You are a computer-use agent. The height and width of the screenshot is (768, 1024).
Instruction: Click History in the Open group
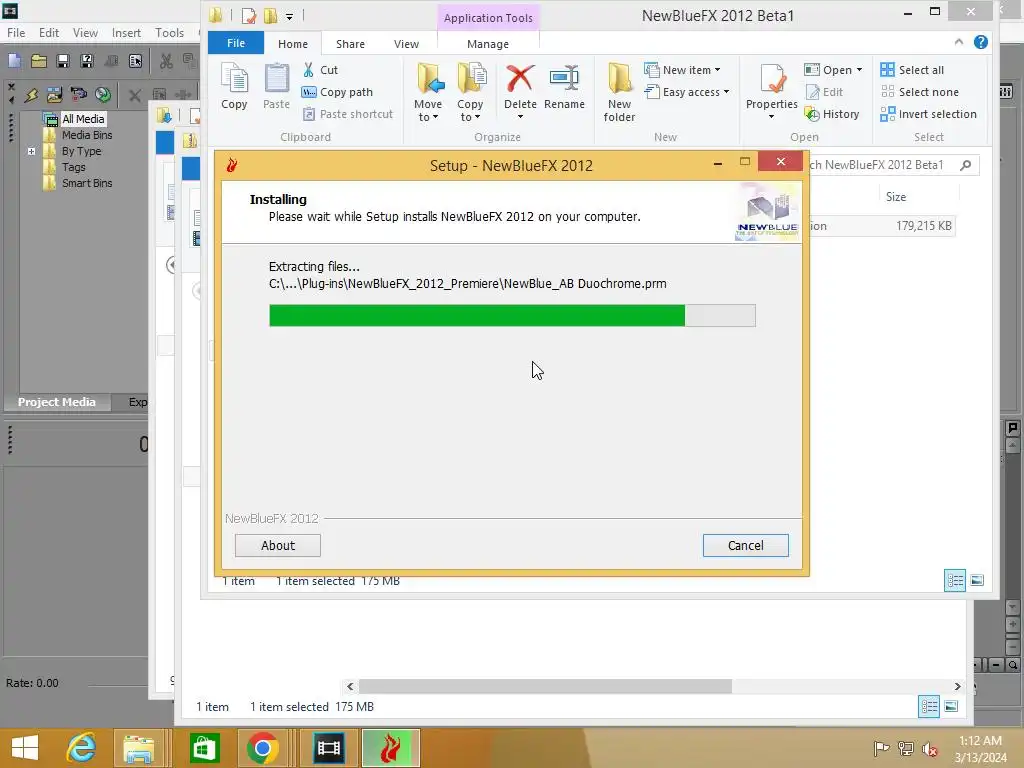click(x=832, y=114)
